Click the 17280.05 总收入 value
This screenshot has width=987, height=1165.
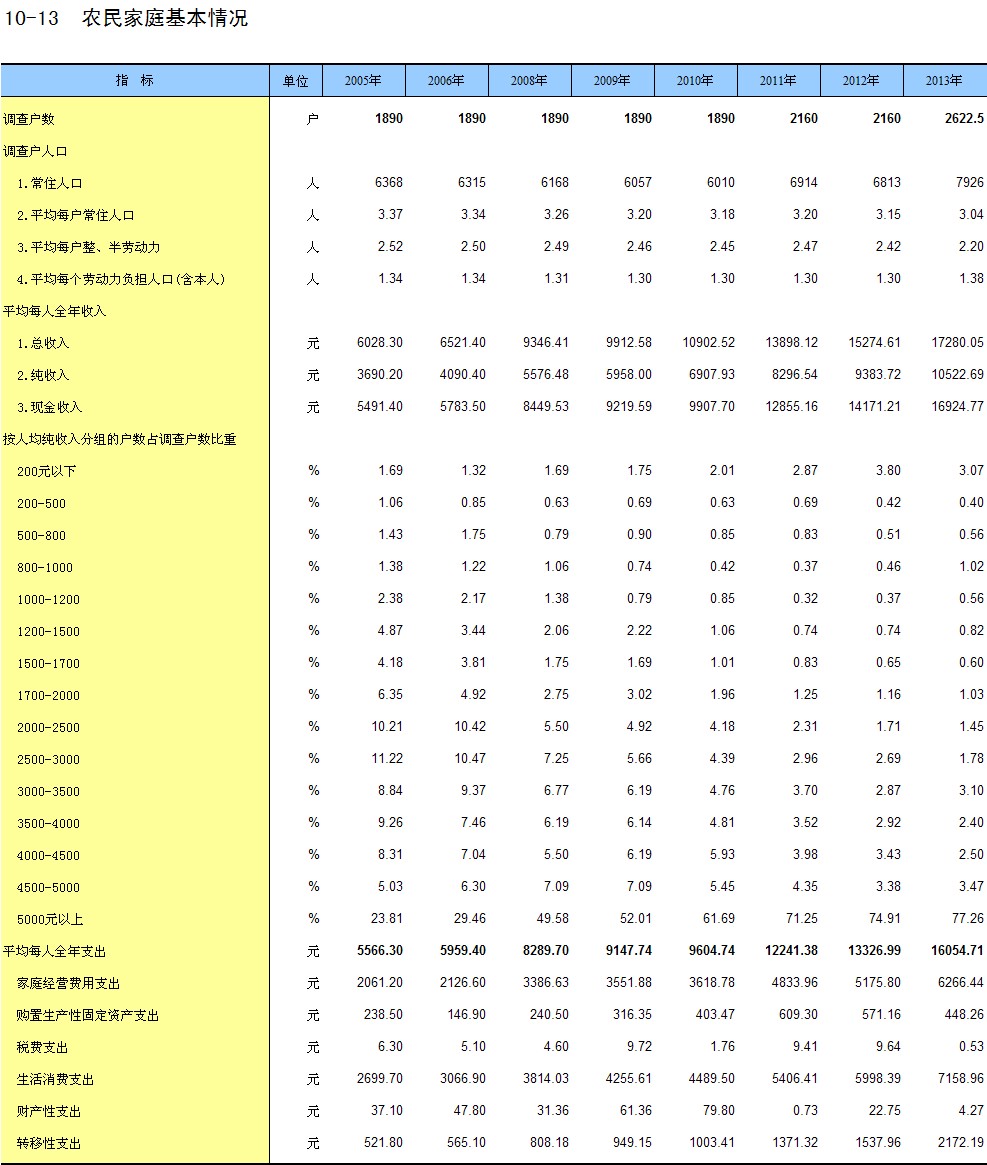pos(957,342)
